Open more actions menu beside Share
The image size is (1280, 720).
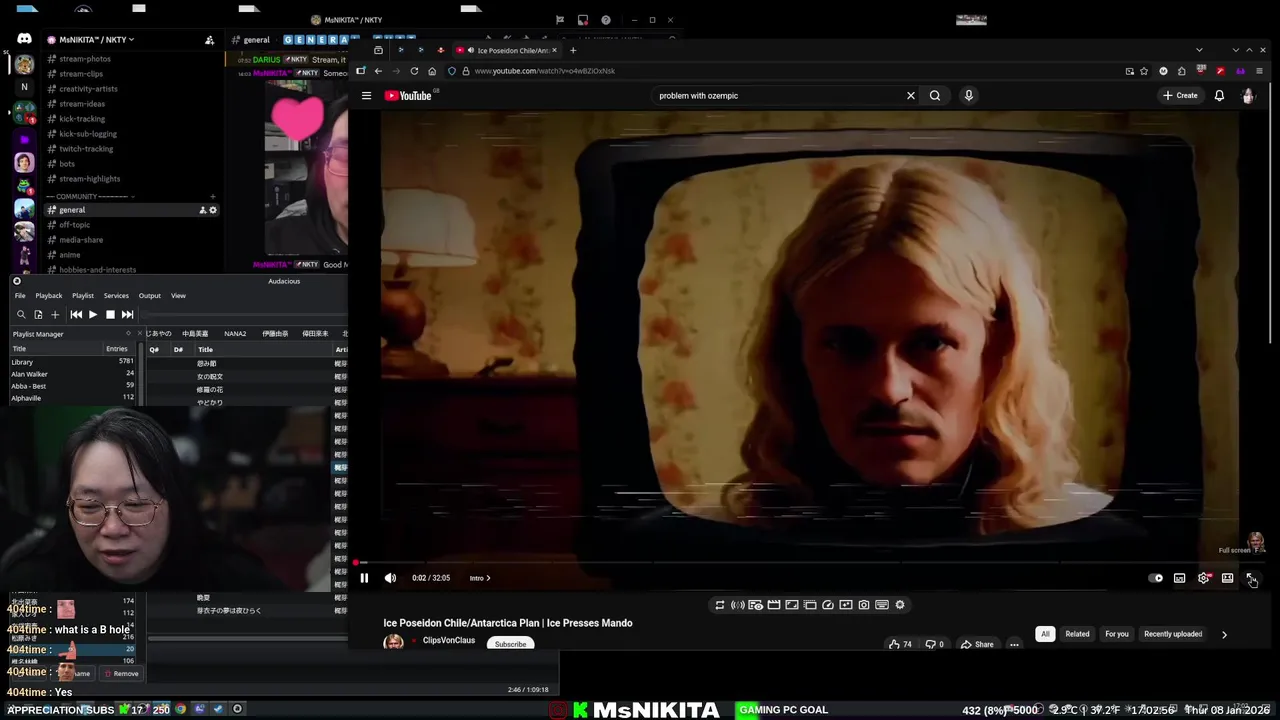coord(1014,644)
